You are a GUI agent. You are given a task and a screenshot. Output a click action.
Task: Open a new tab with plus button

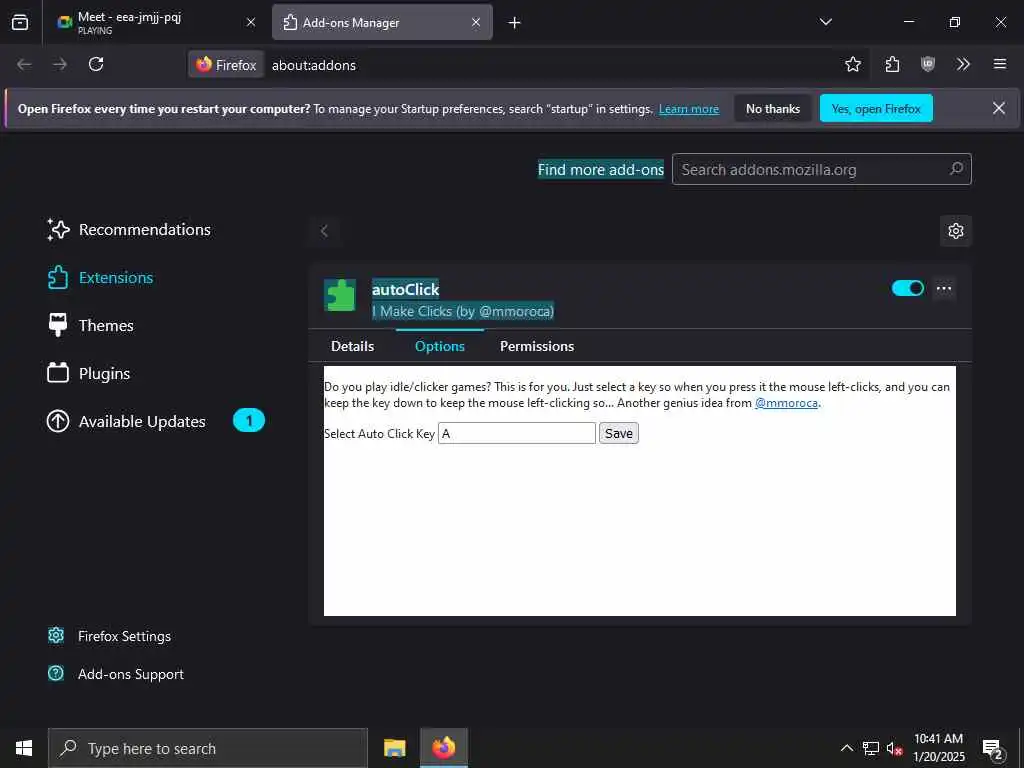click(515, 23)
